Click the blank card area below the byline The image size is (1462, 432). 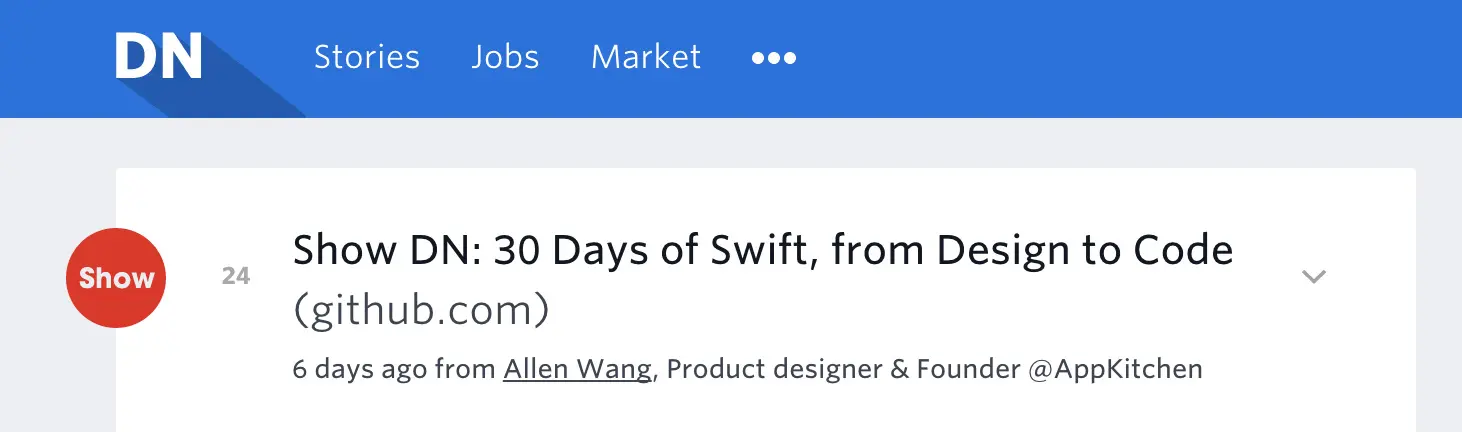point(760,410)
